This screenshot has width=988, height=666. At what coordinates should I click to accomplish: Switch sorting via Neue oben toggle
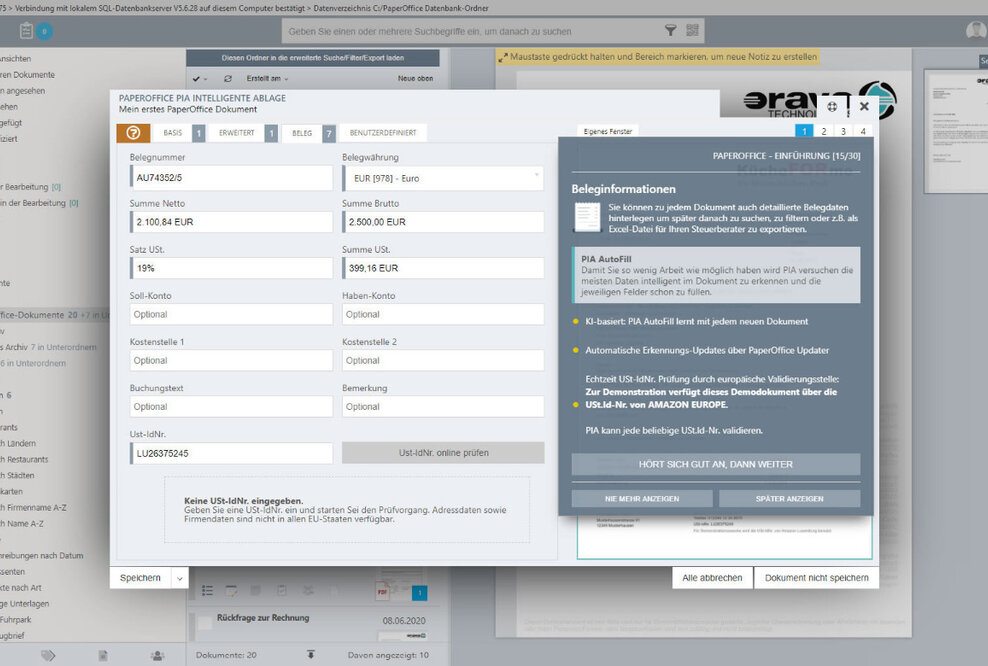pos(415,78)
